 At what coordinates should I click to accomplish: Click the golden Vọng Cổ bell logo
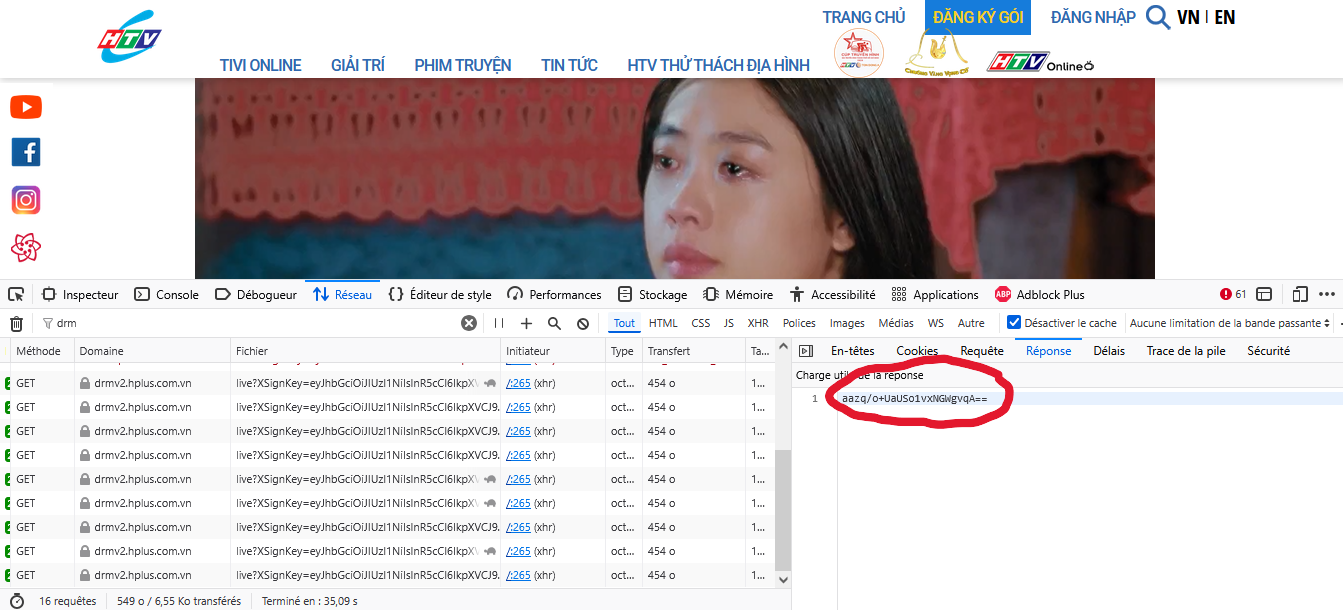pyautogui.click(x=936, y=53)
